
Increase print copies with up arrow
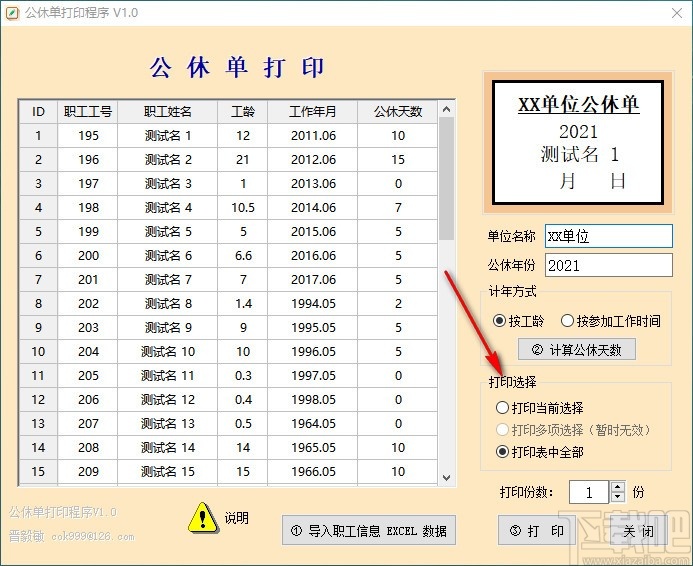617,486
